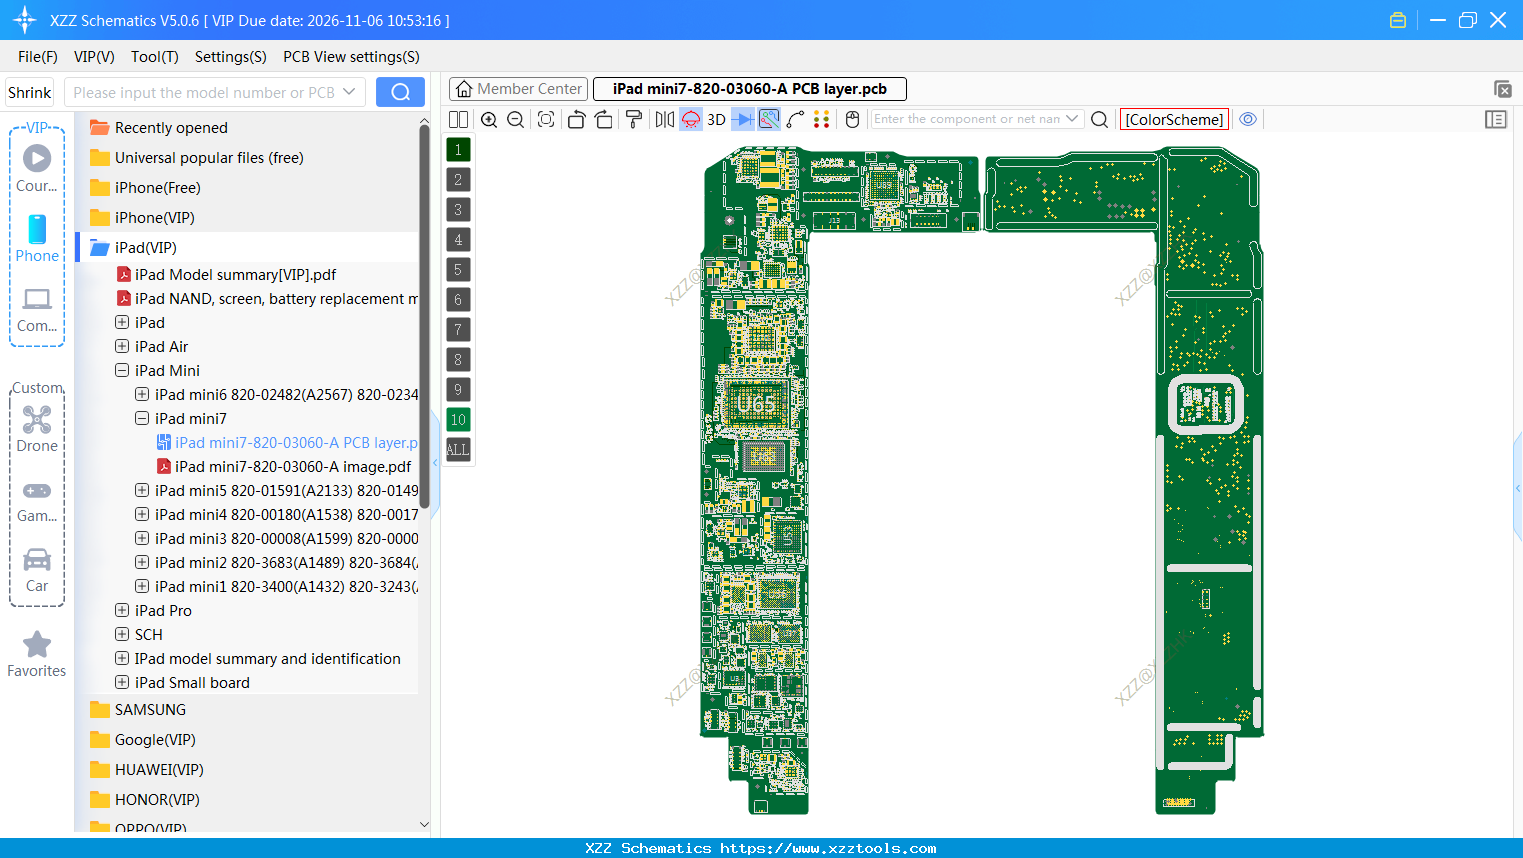Screen dimensions: 1523x858
Task: Select the Zoom Out tool
Action: coord(514,119)
